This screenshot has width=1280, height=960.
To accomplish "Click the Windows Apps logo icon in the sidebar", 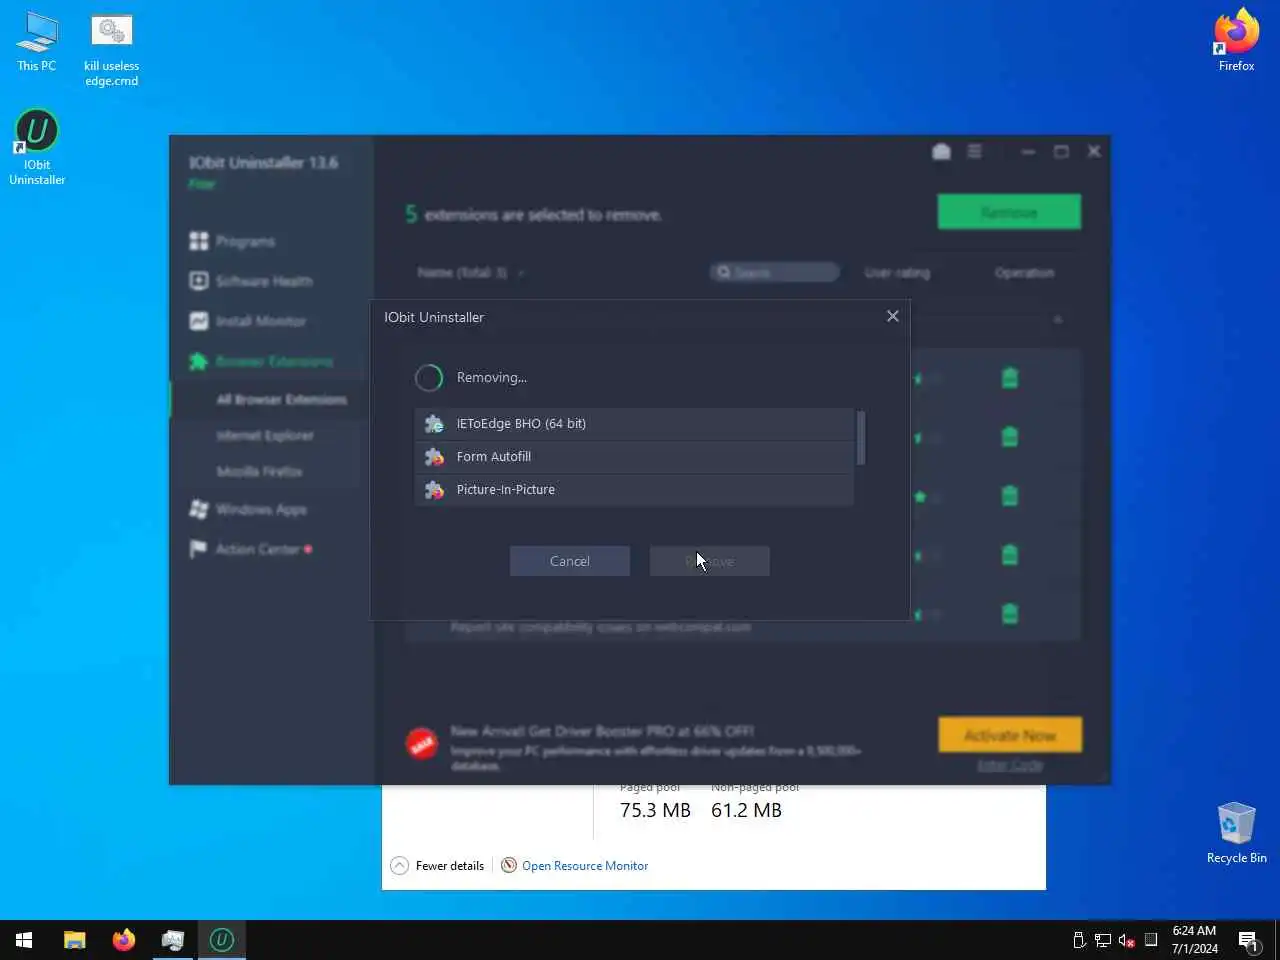I will pyautogui.click(x=199, y=509).
